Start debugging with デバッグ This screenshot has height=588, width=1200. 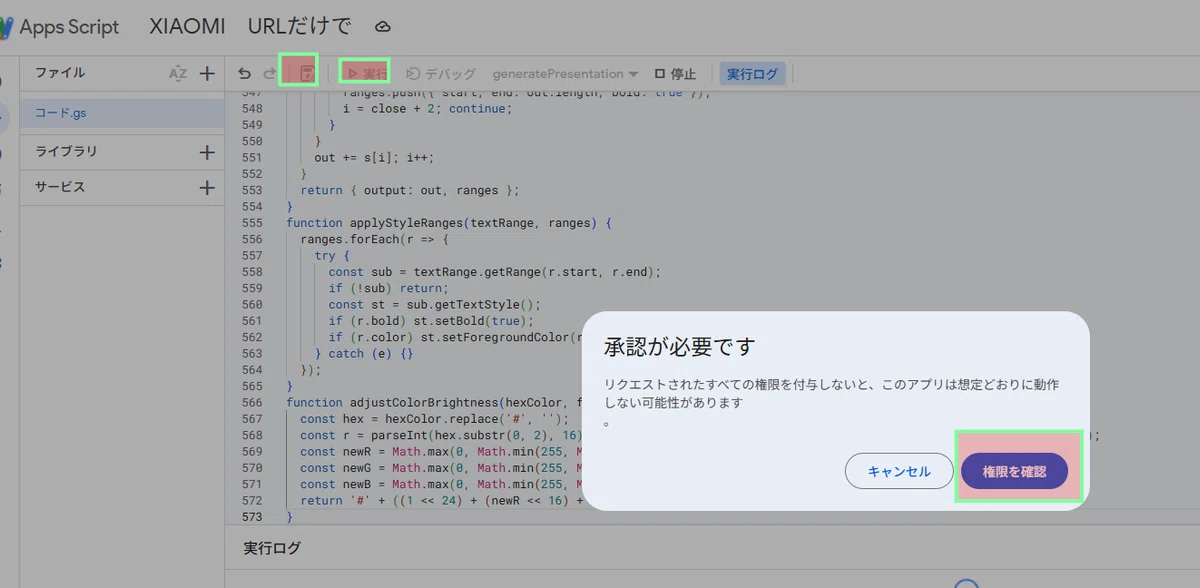click(441, 74)
